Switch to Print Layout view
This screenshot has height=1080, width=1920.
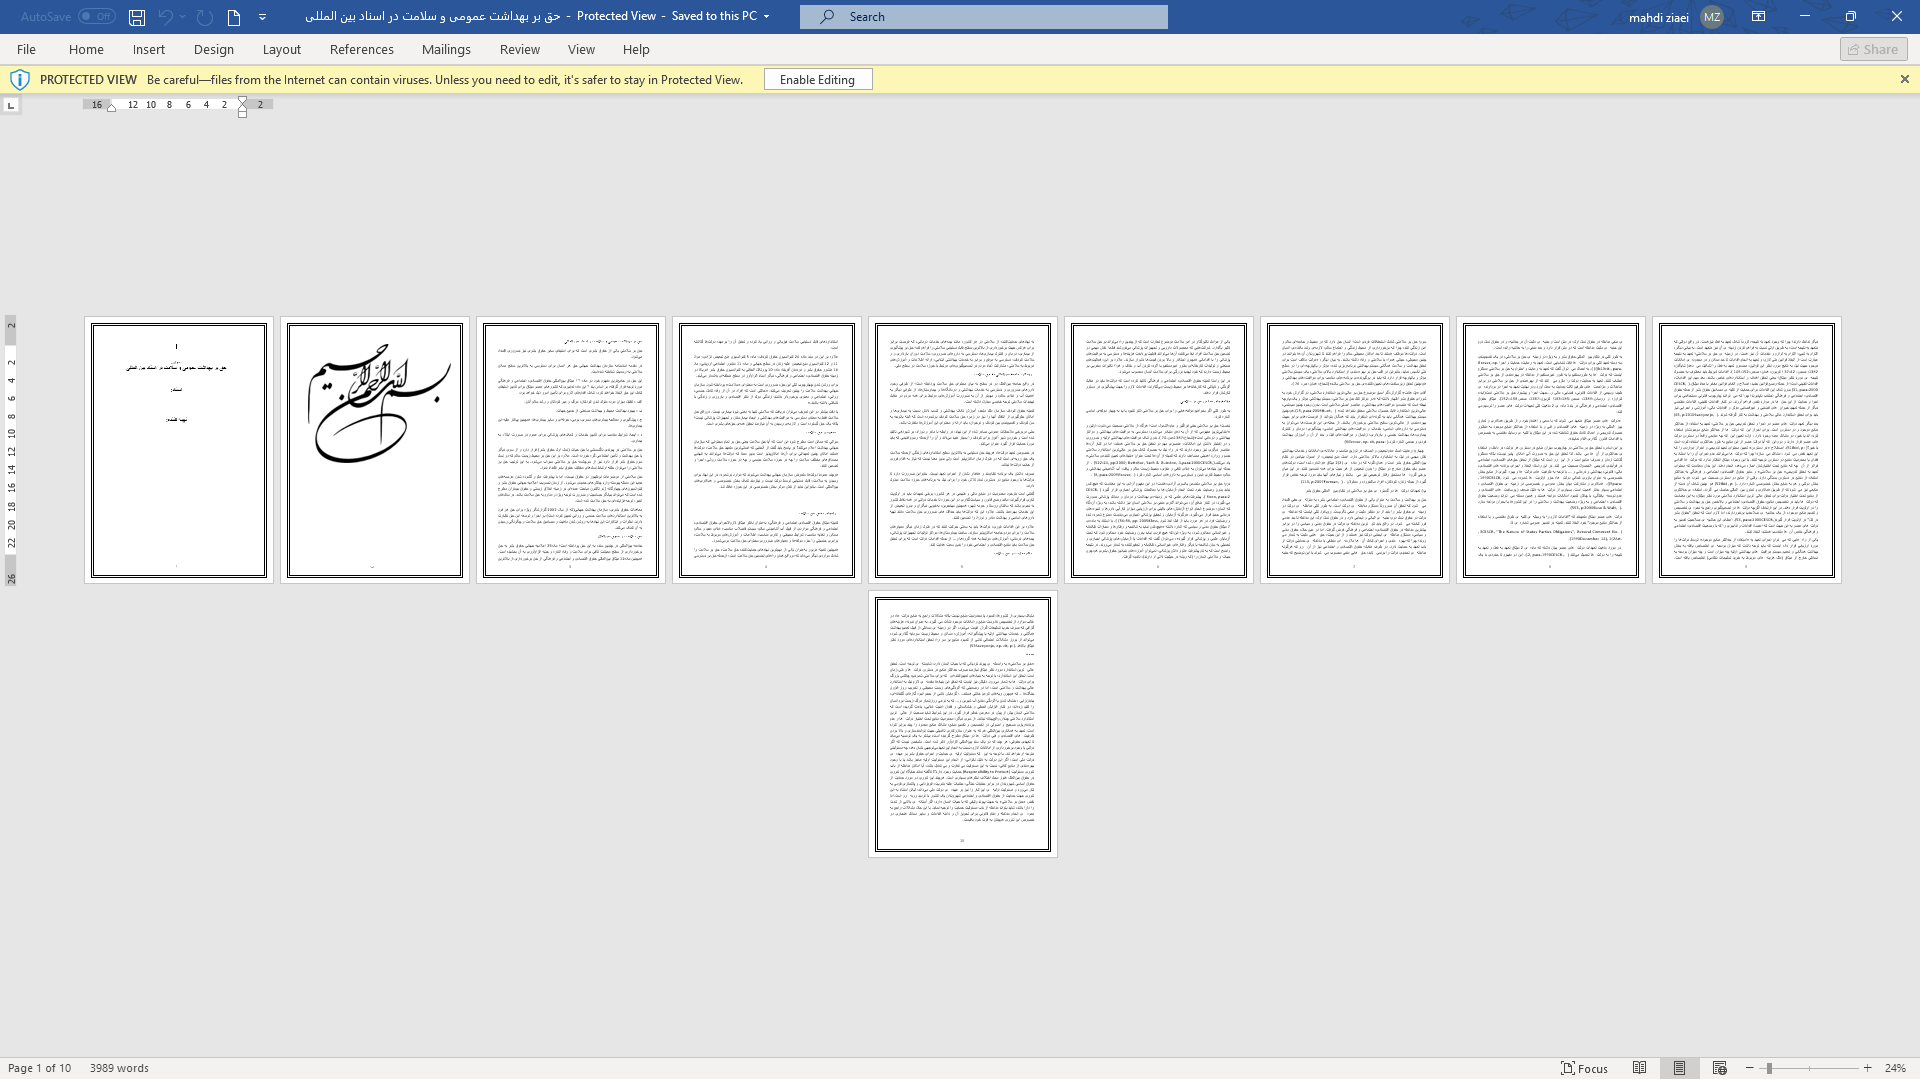point(1679,1068)
